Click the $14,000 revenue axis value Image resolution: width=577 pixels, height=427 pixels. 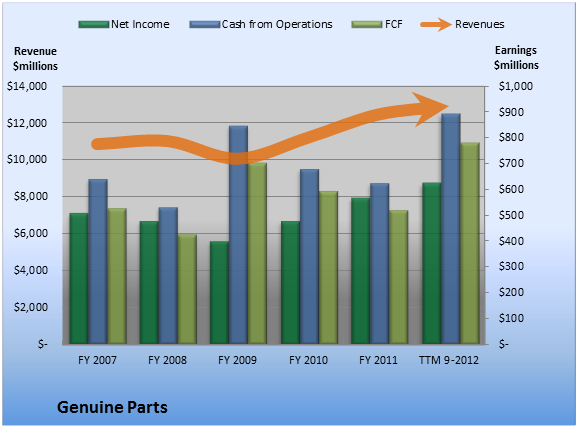[27, 87]
